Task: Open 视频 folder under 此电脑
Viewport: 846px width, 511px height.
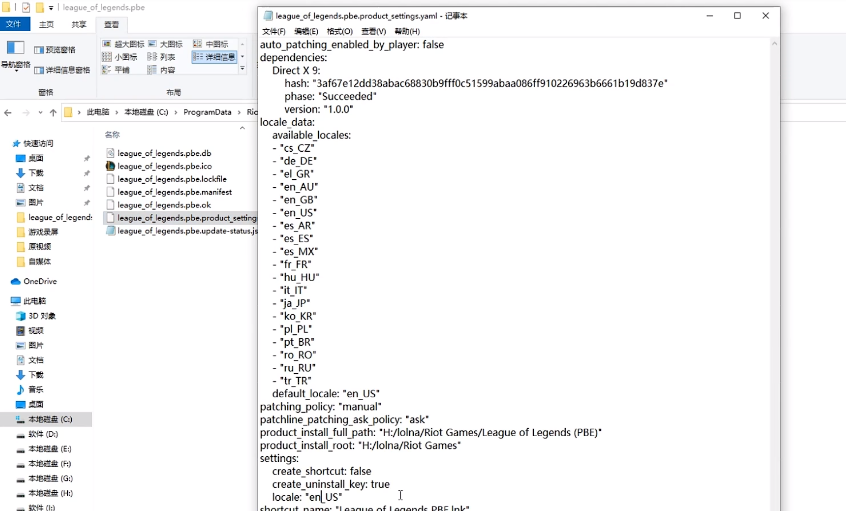Action: pyautogui.click(x=30, y=330)
